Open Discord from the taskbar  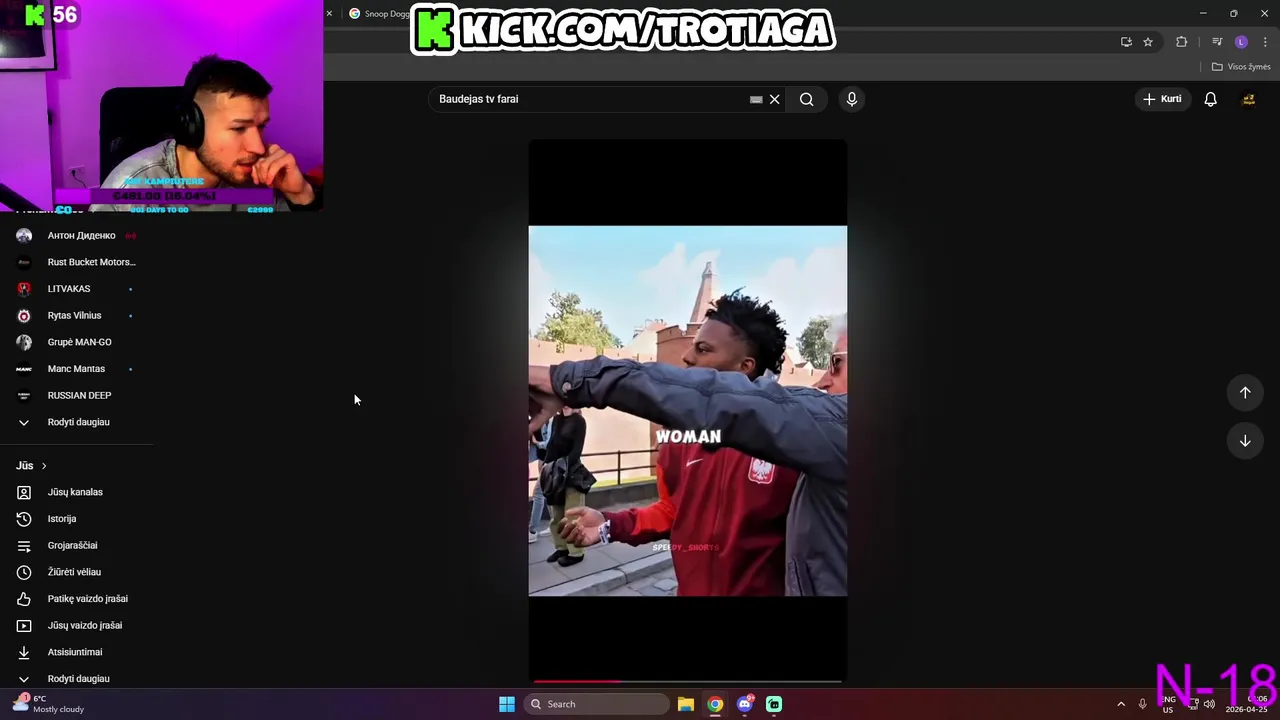pos(745,704)
